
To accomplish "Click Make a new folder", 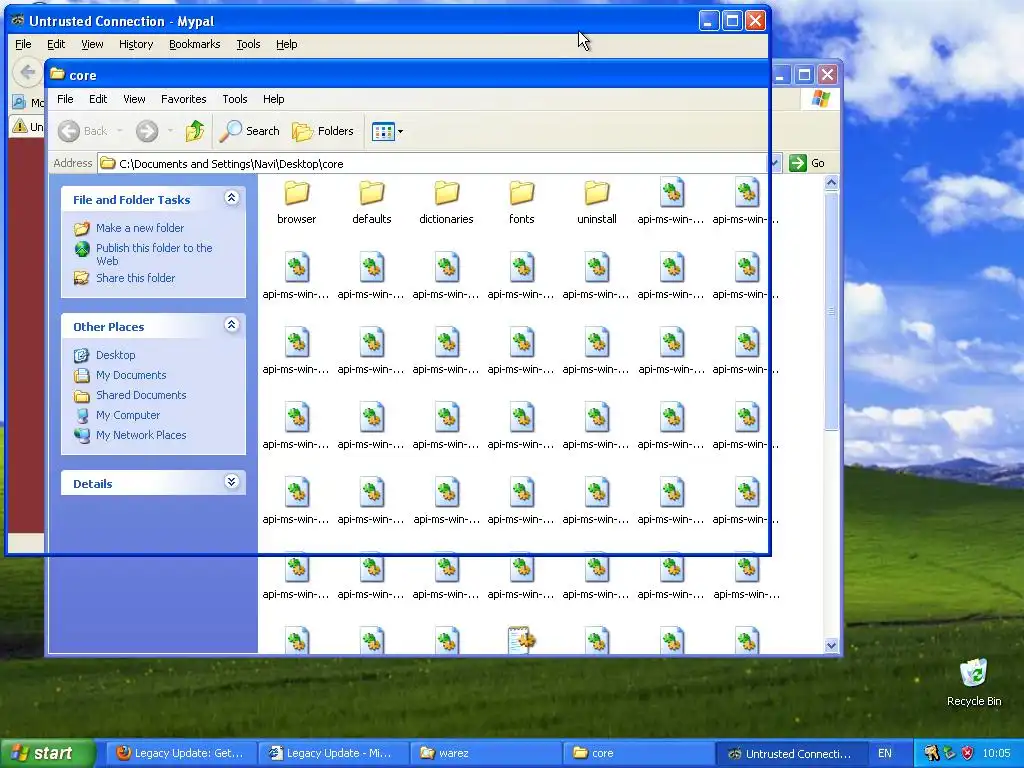I will pyautogui.click(x=140, y=228).
